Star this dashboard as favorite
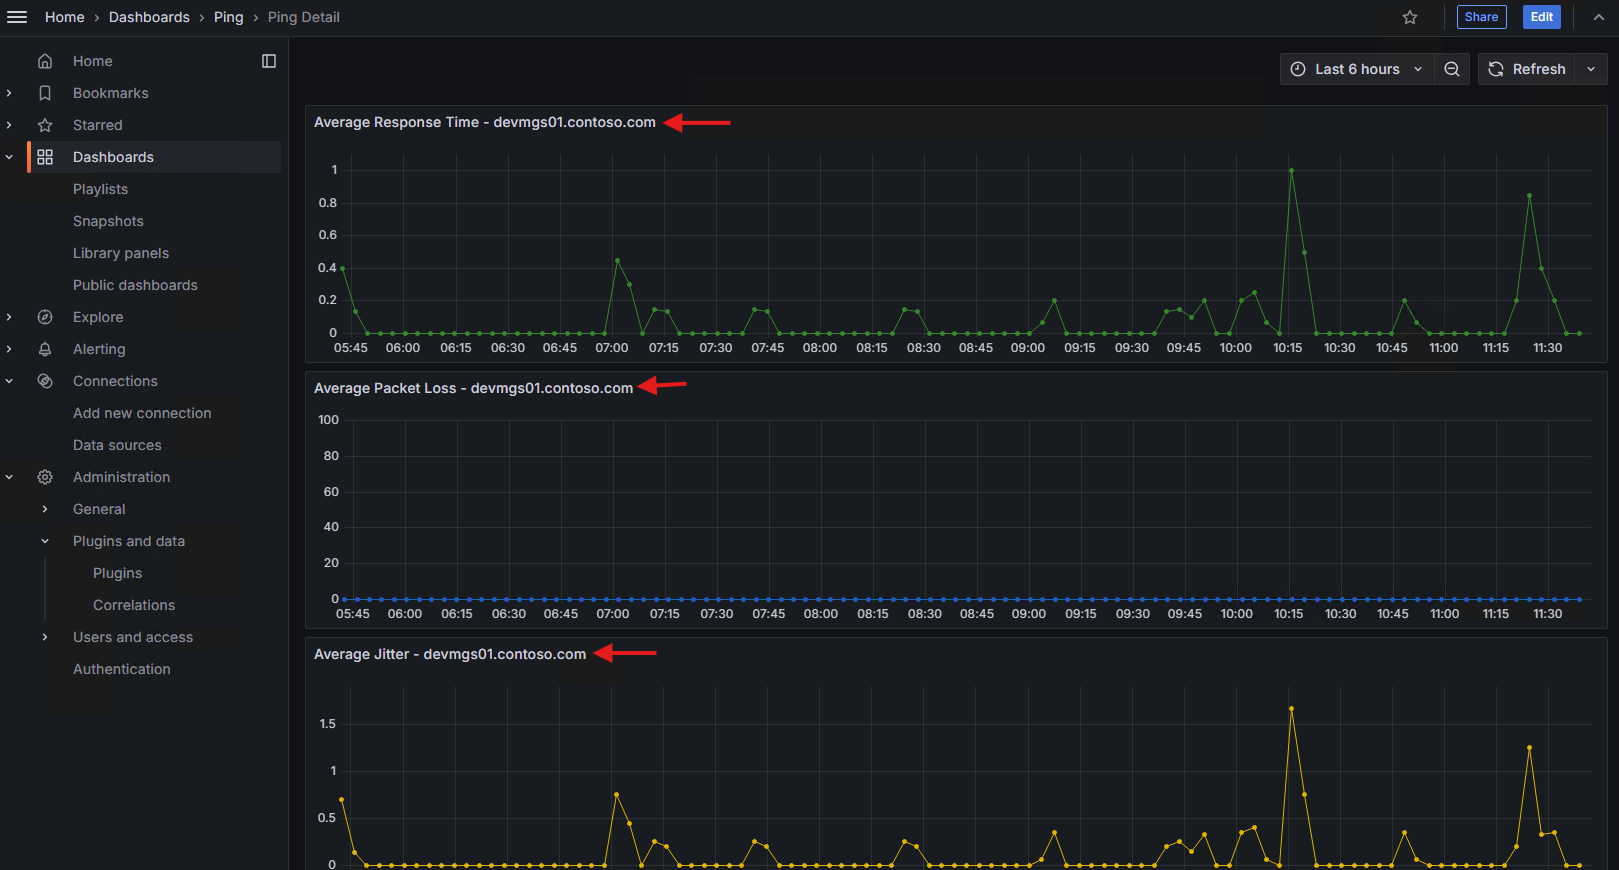 tap(1410, 17)
